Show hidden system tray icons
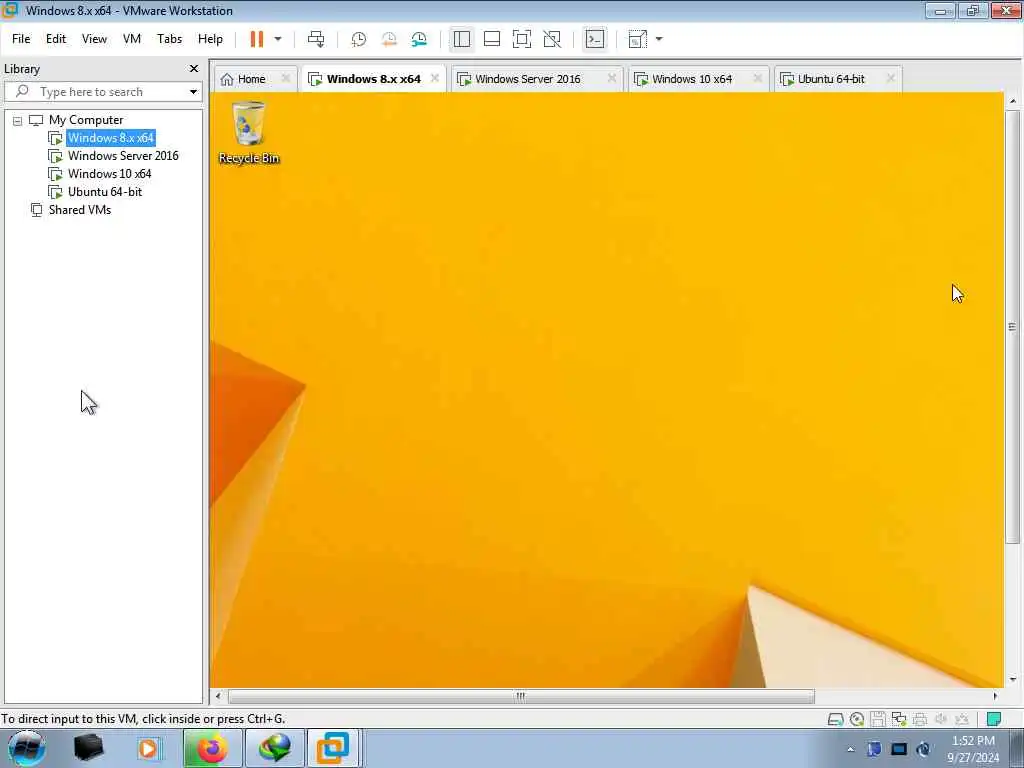The height and width of the screenshot is (768, 1024). (x=850, y=749)
